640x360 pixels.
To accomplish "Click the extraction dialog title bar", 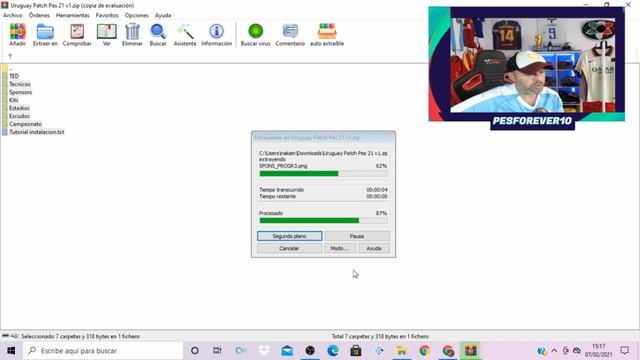I will (323, 138).
